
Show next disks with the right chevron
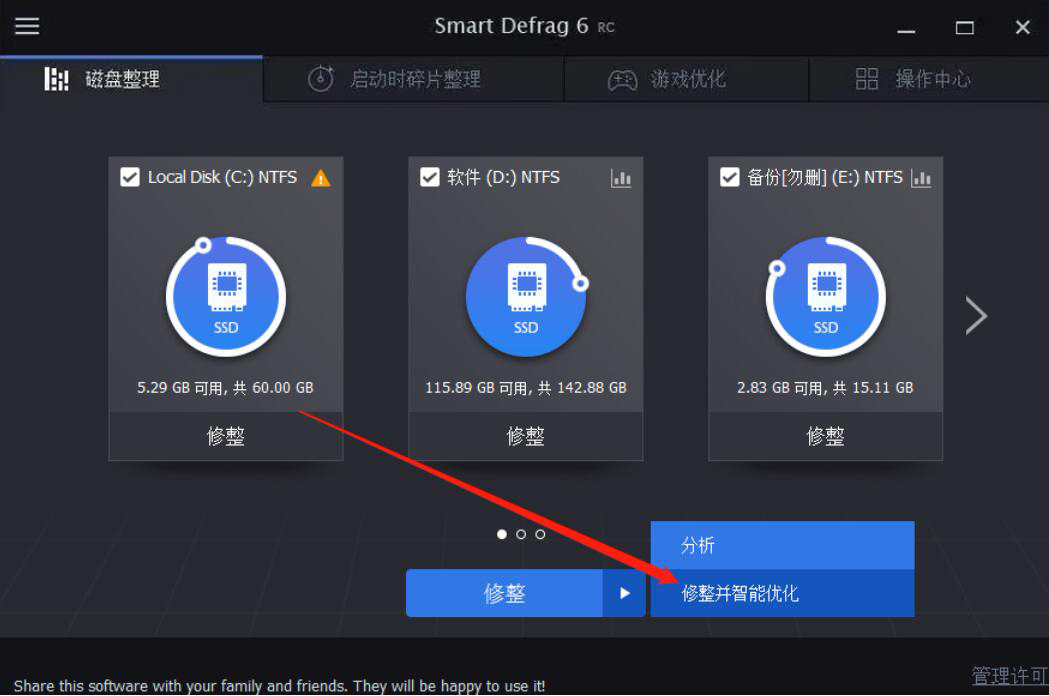[x=976, y=316]
